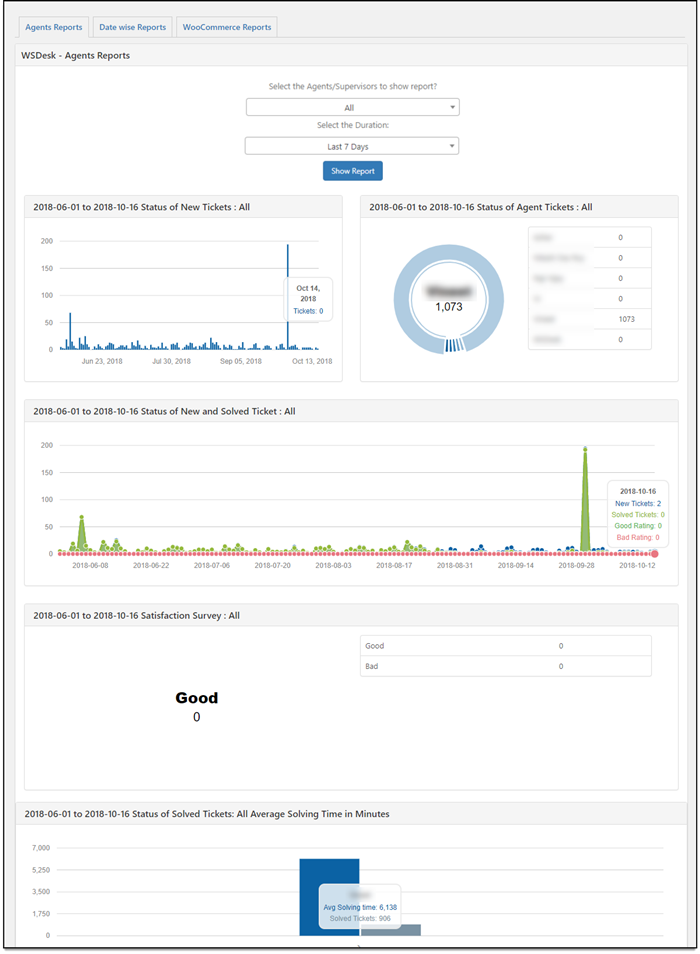
Task: Select the Bad row in Satisfaction Survey table
Action: click(505, 666)
